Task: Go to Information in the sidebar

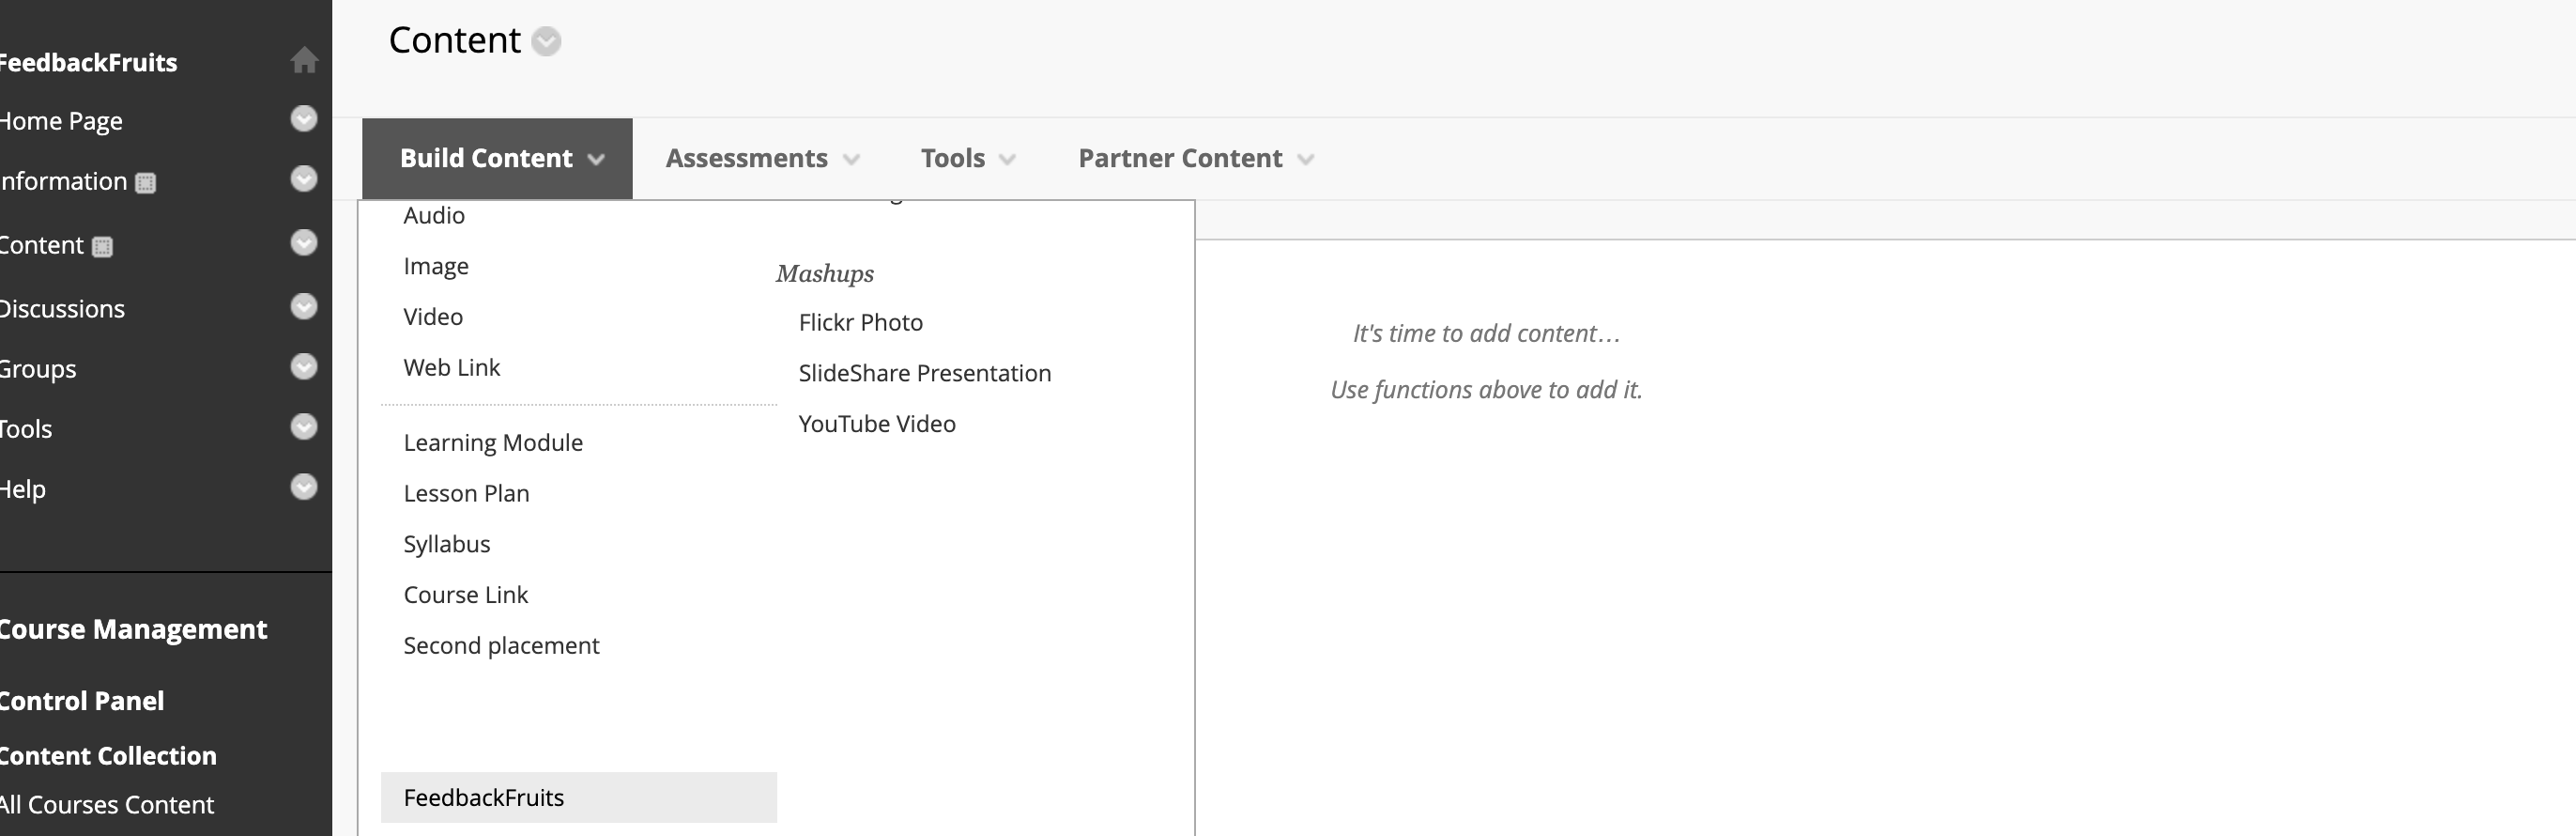Action: pos(64,181)
